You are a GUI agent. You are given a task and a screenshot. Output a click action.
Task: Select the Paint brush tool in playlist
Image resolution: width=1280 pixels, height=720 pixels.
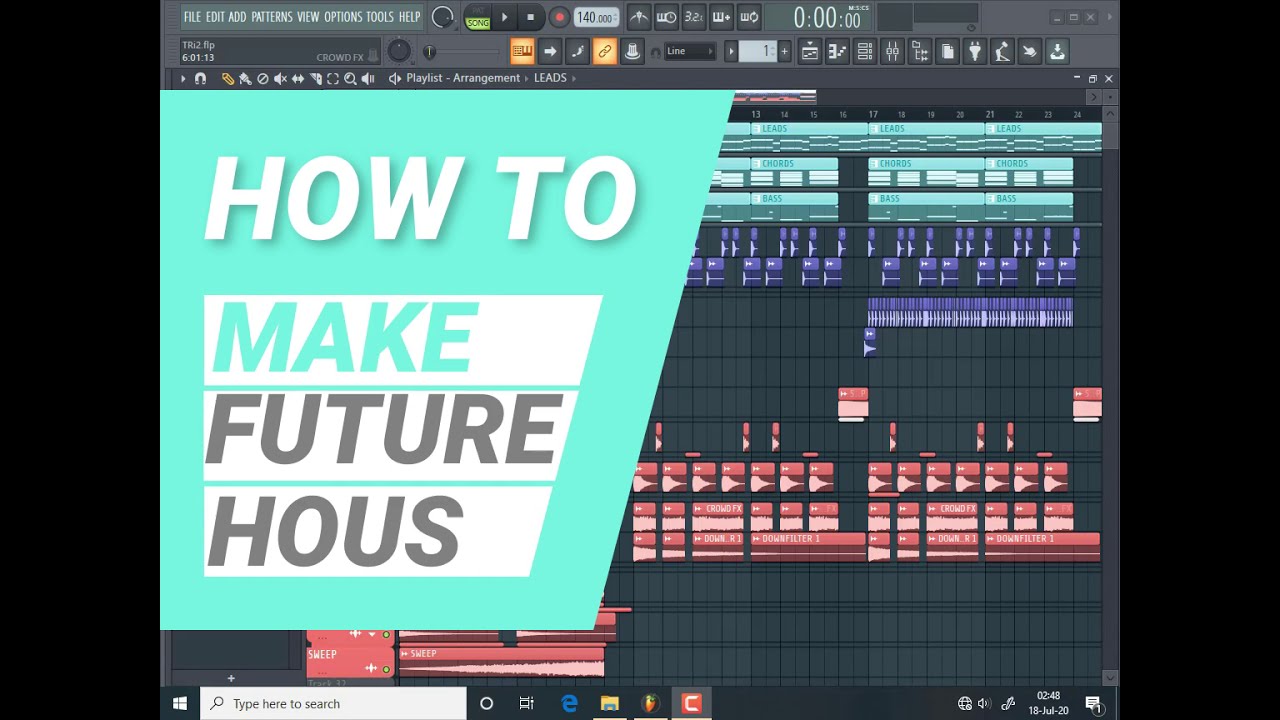245,78
